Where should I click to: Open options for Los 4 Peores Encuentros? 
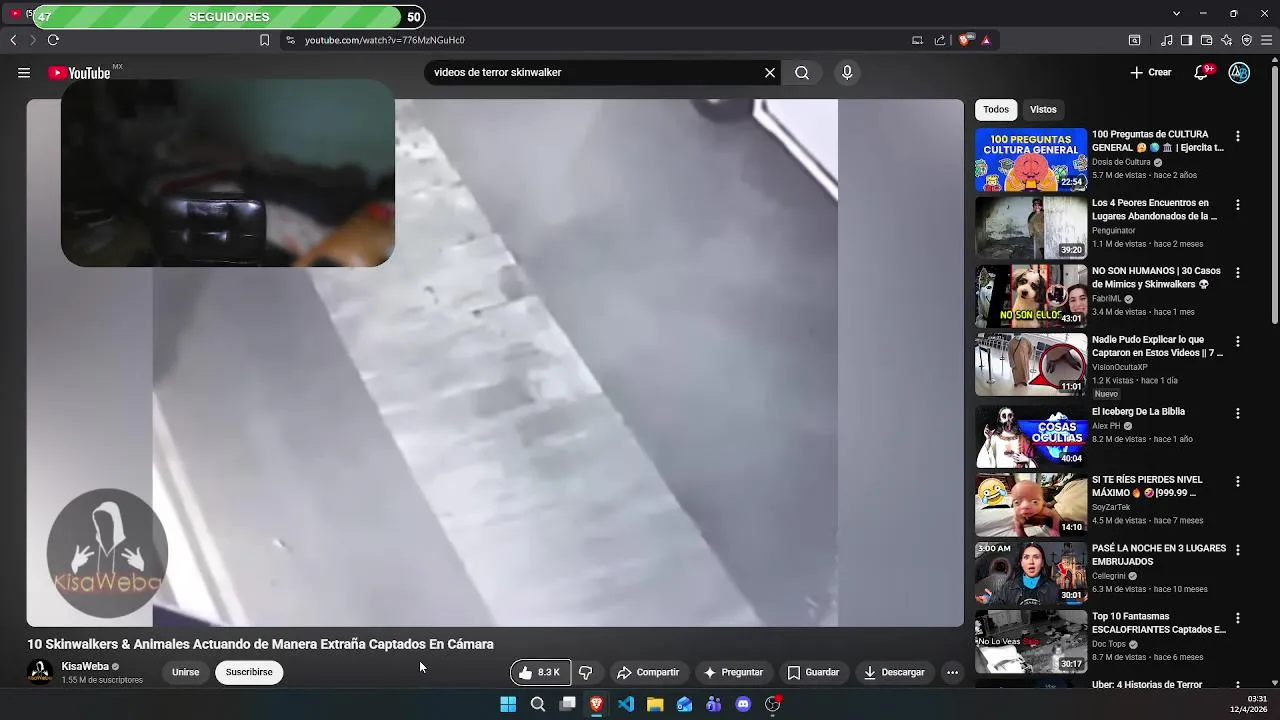pyautogui.click(x=1238, y=204)
